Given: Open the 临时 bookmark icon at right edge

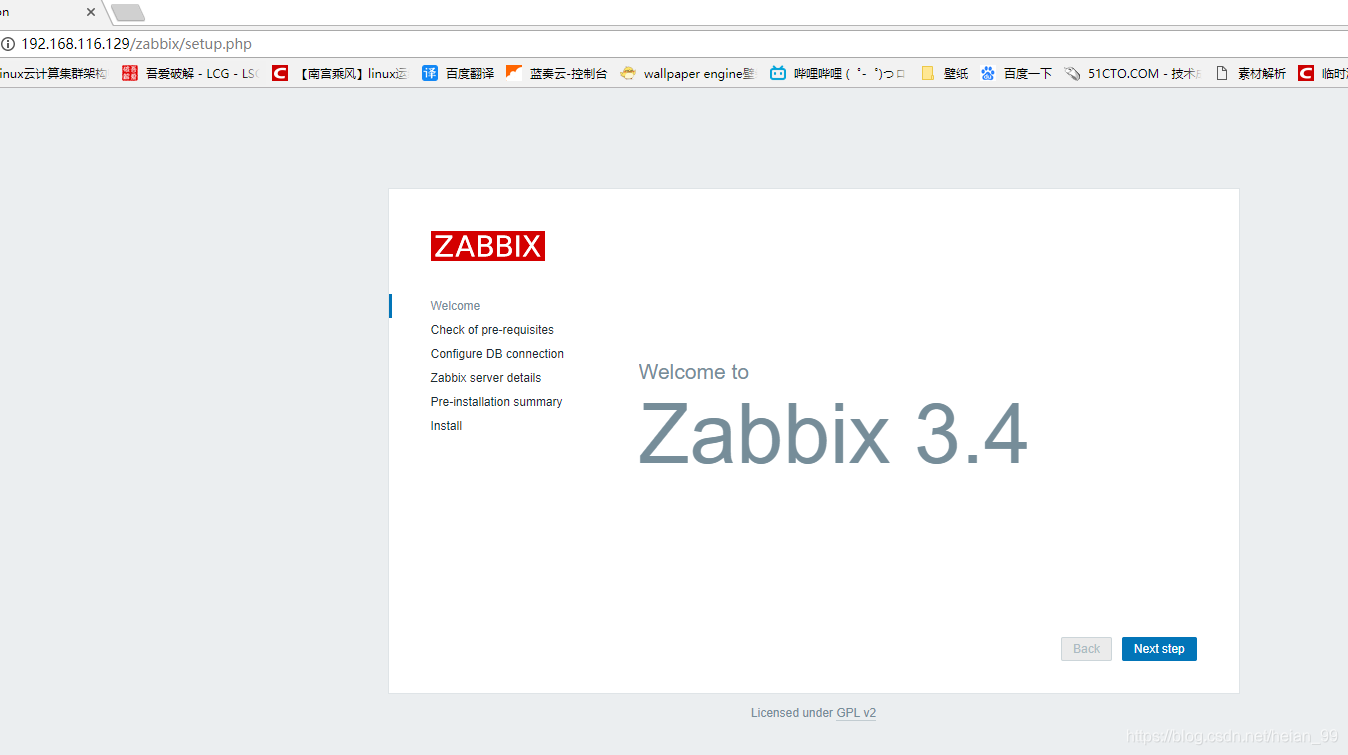Looking at the screenshot, I should (1306, 73).
